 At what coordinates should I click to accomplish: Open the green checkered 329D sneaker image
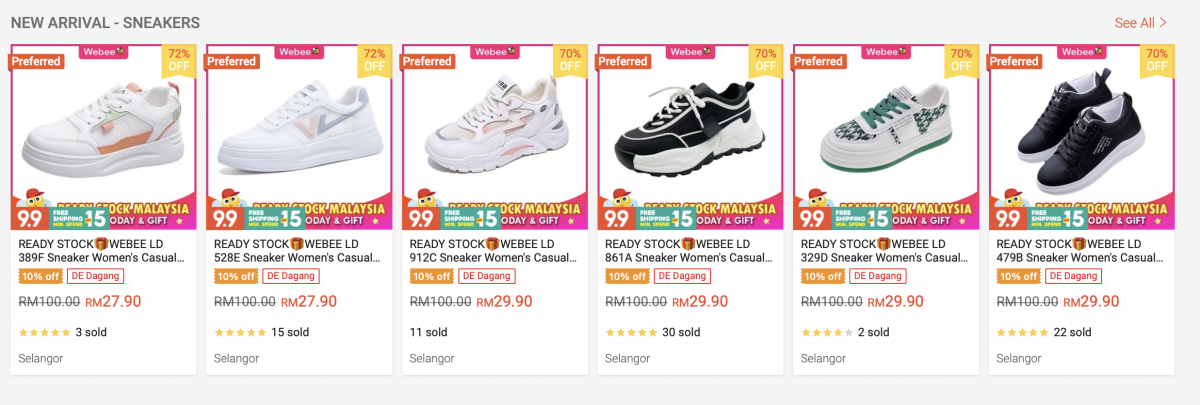coord(886,130)
